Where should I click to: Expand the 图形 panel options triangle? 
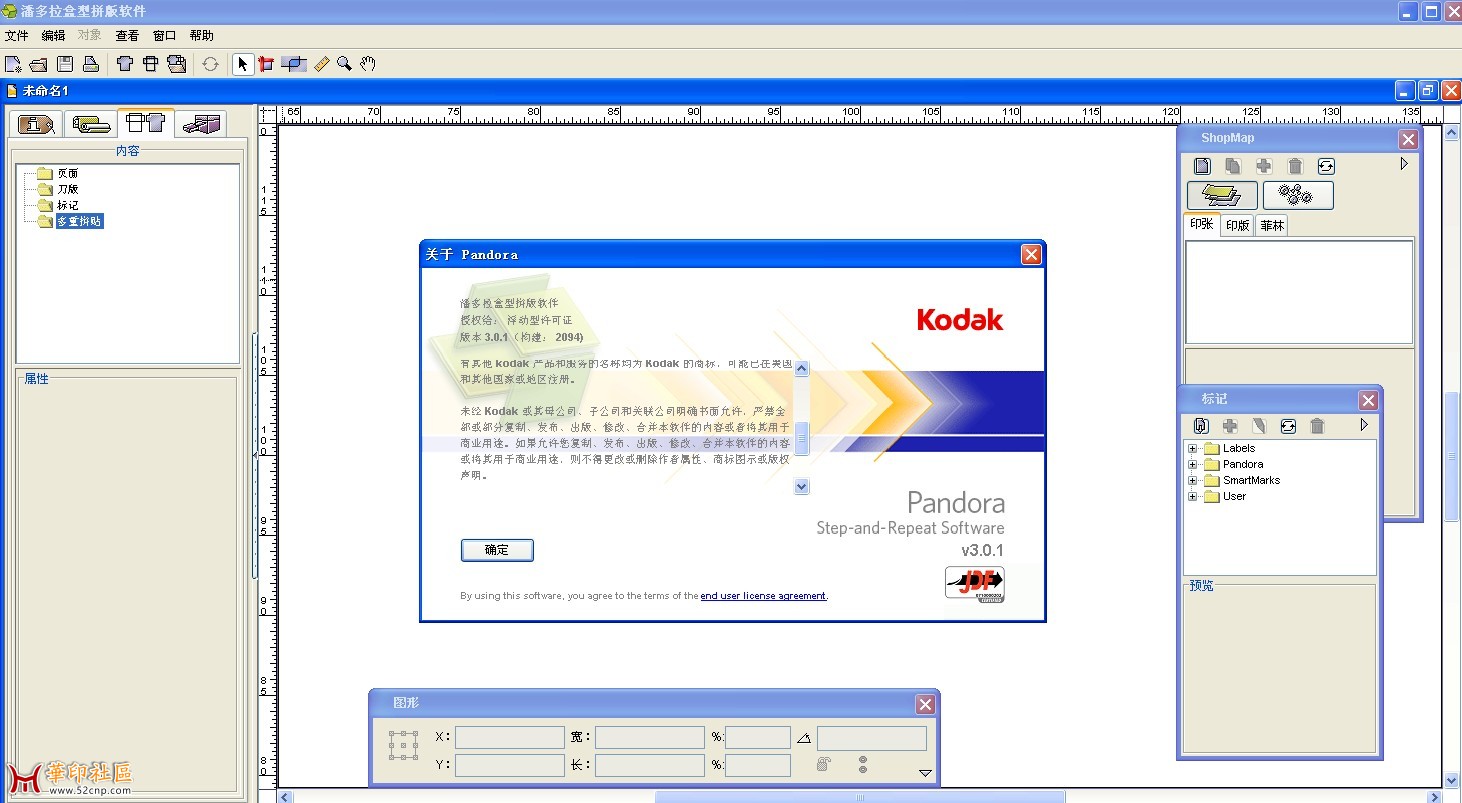point(925,773)
